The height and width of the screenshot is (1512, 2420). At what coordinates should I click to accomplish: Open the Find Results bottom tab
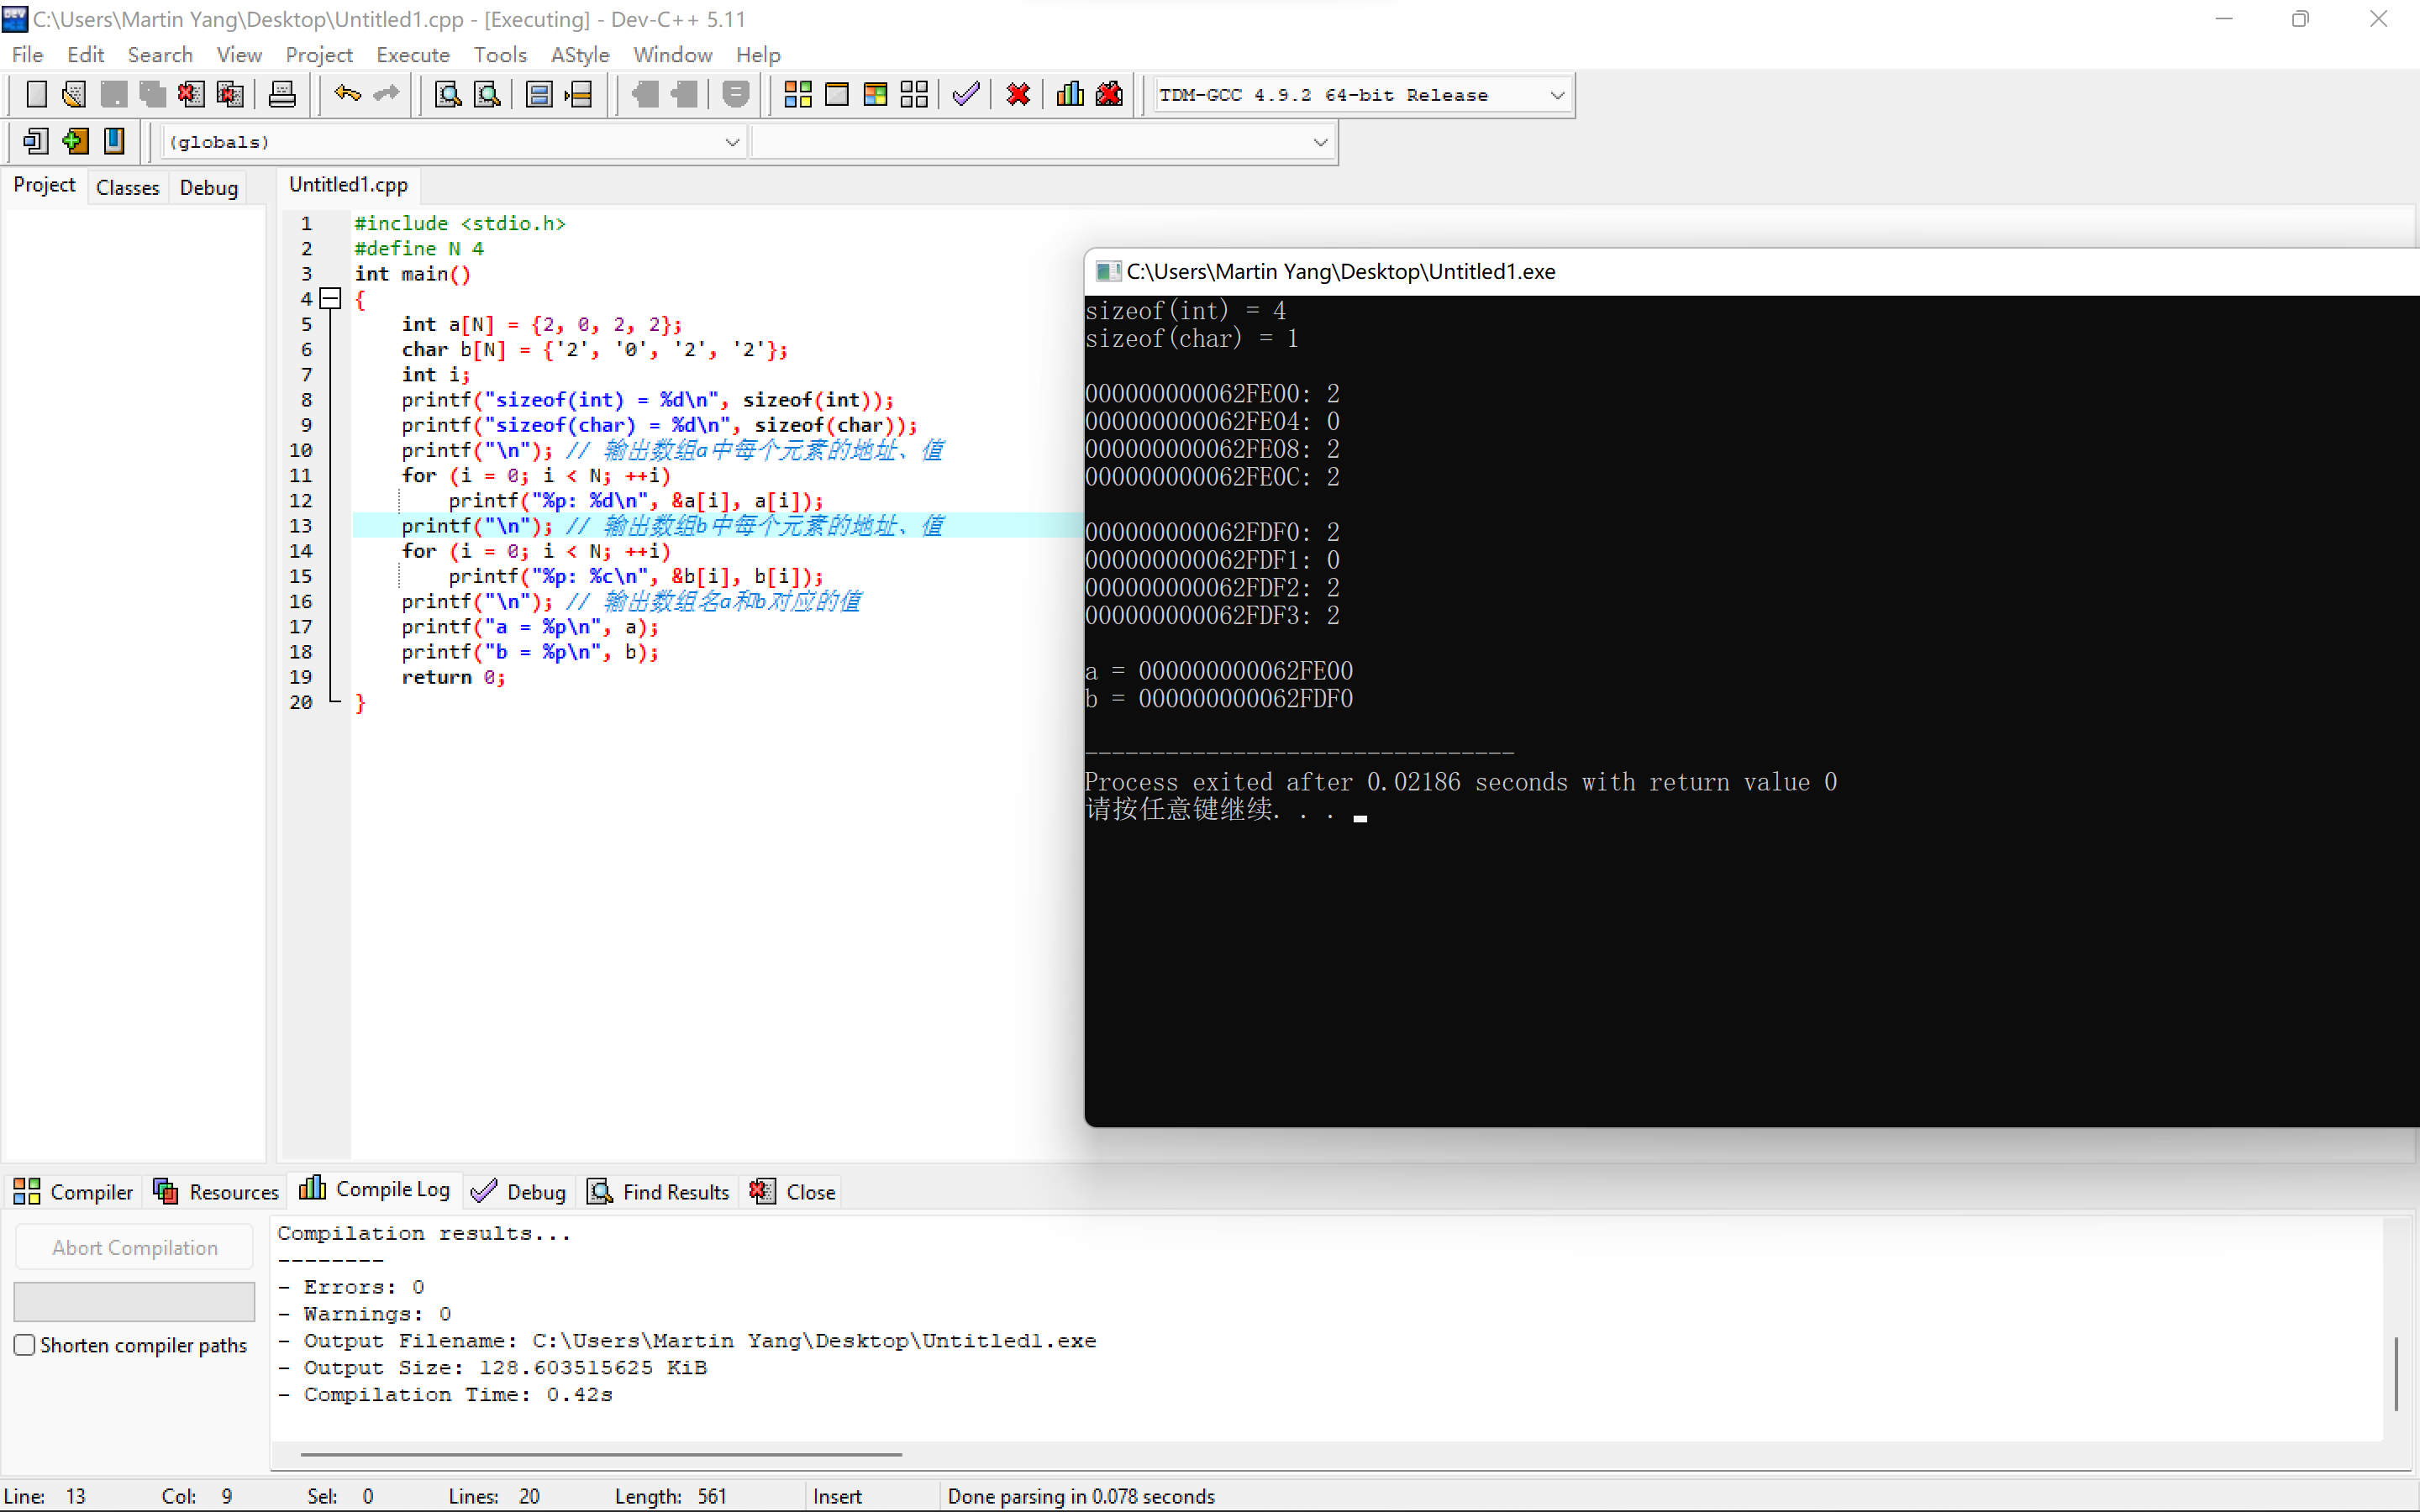point(660,1191)
